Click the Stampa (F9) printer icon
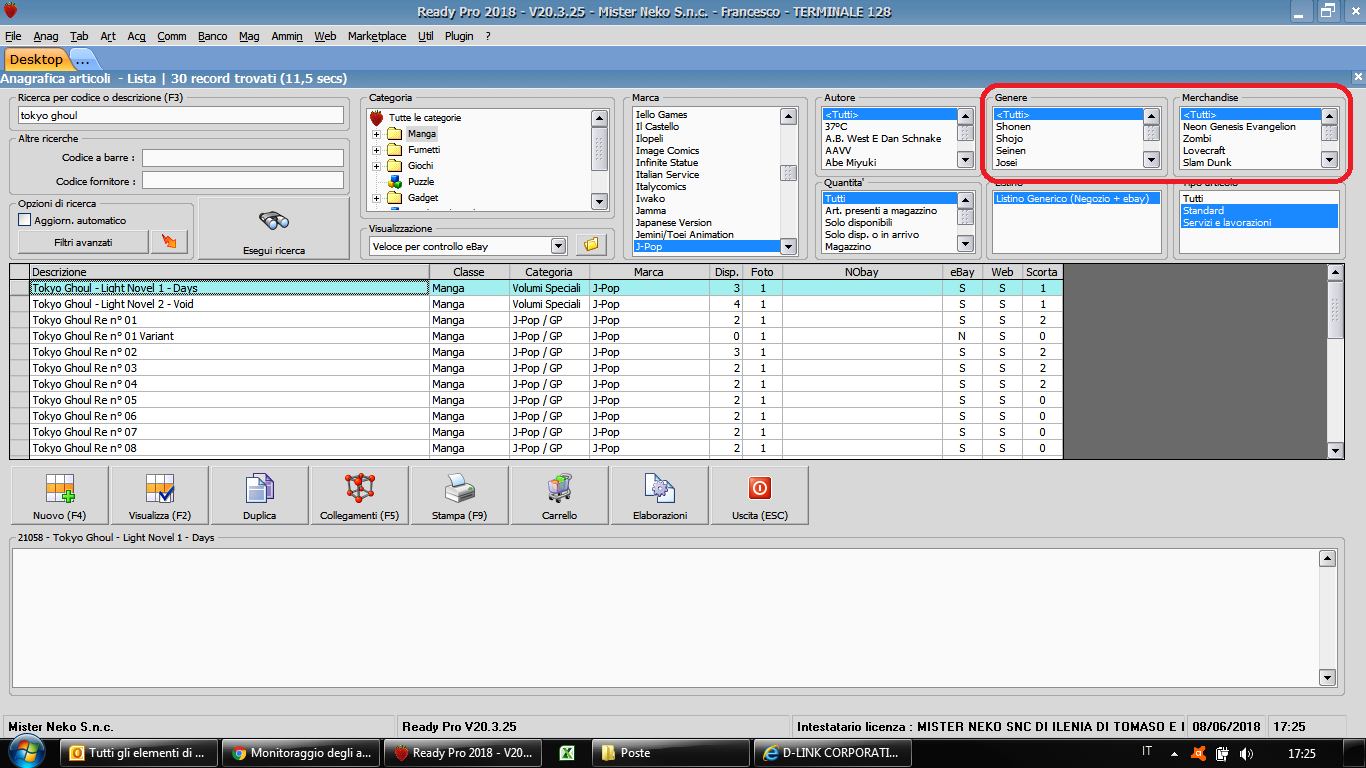The height and width of the screenshot is (768, 1366). click(x=460, y=488)
